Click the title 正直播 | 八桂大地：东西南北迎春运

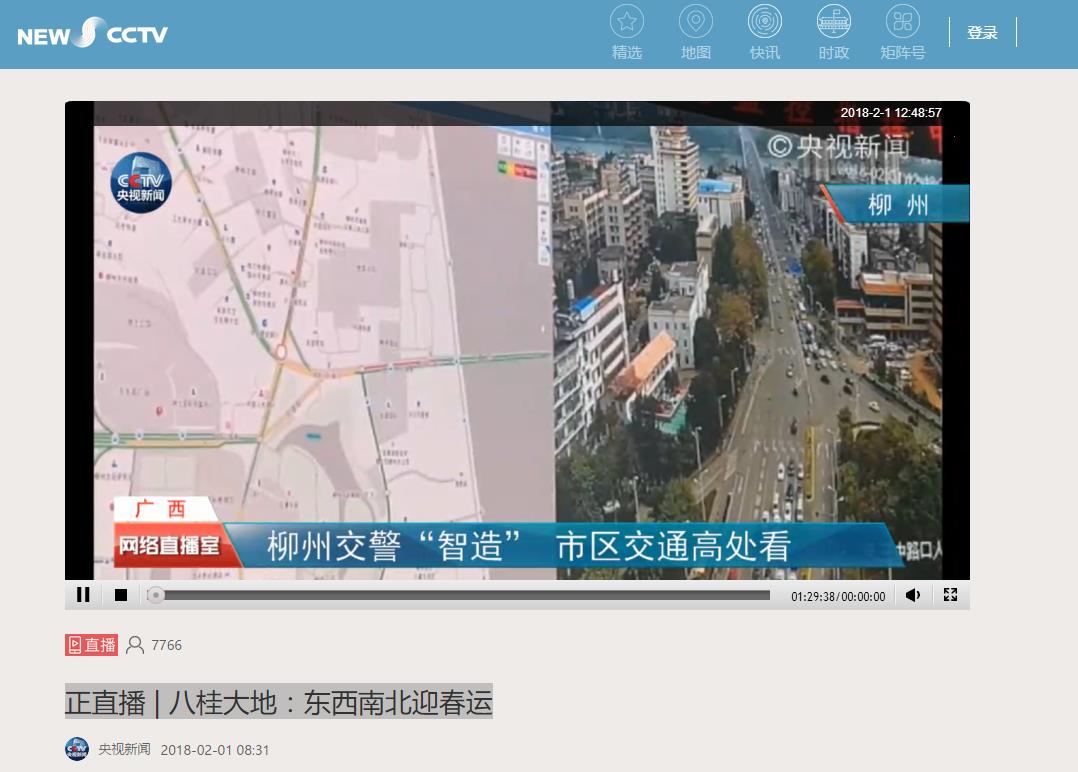tap(278, 702)
